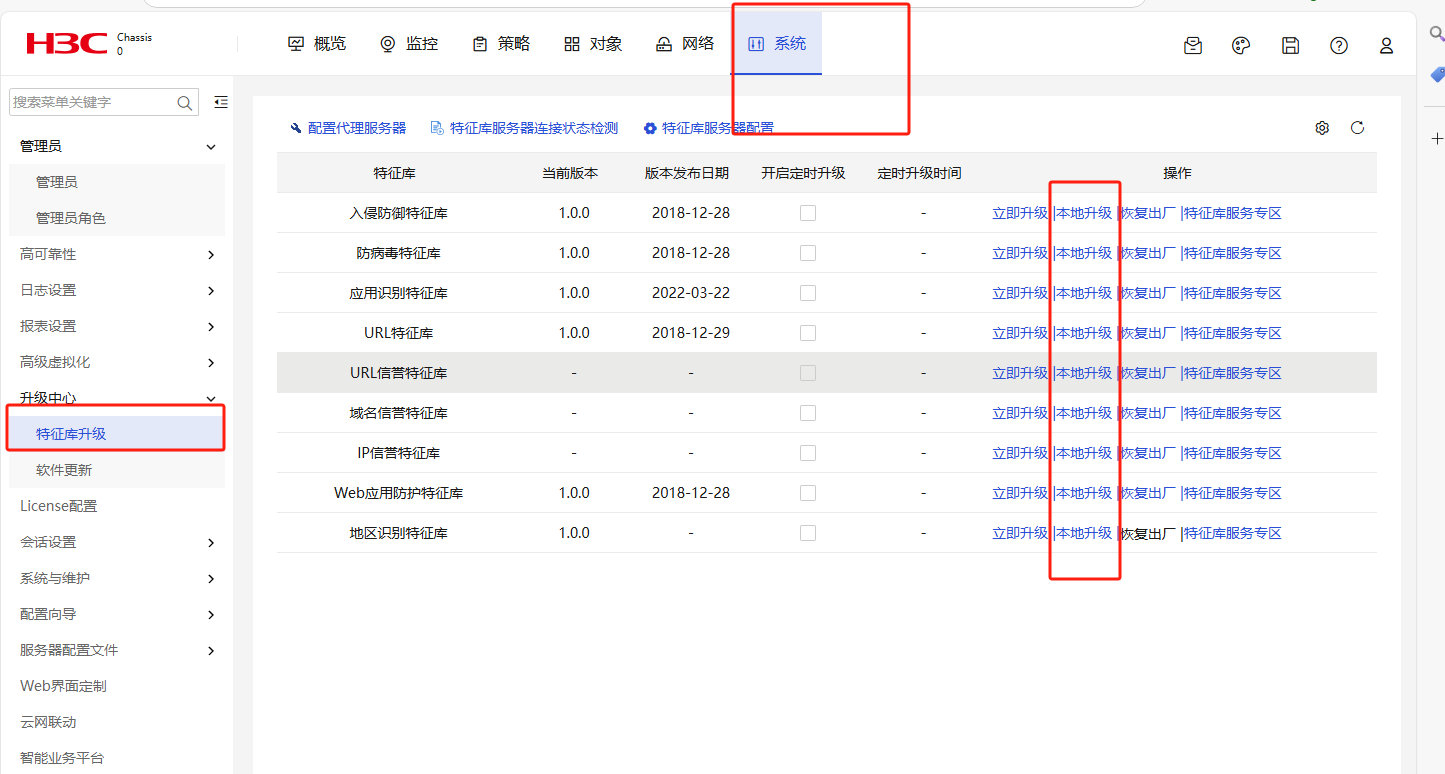The height and width of the screenshot is (774, 1445).
Task: Switch to the 概览 top tab
Action: (x=316, y=44)
